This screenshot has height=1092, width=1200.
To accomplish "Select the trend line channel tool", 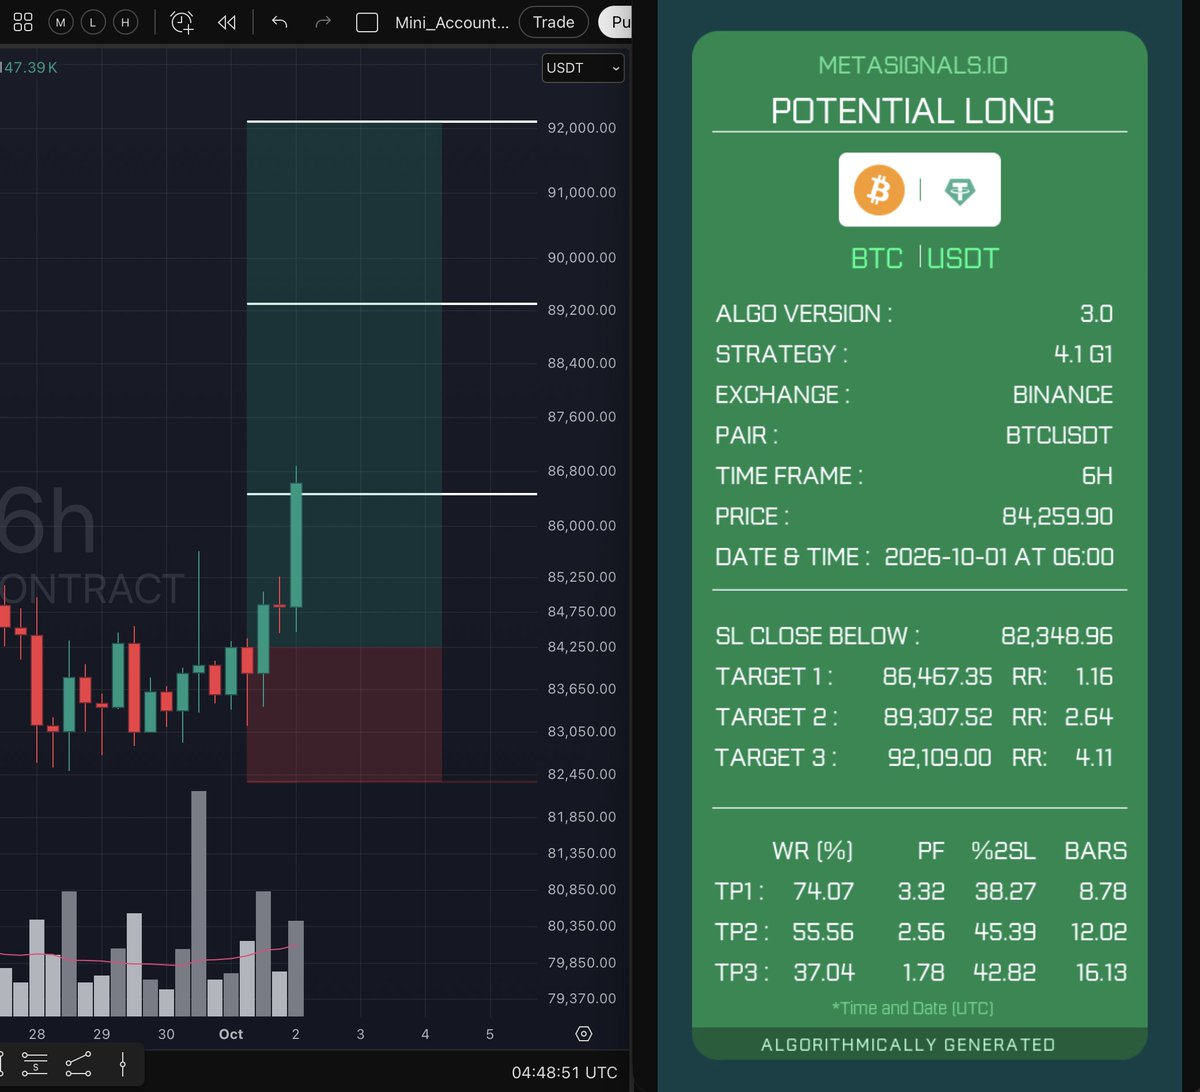I will pyautogui.click(x=78, y=1064).
